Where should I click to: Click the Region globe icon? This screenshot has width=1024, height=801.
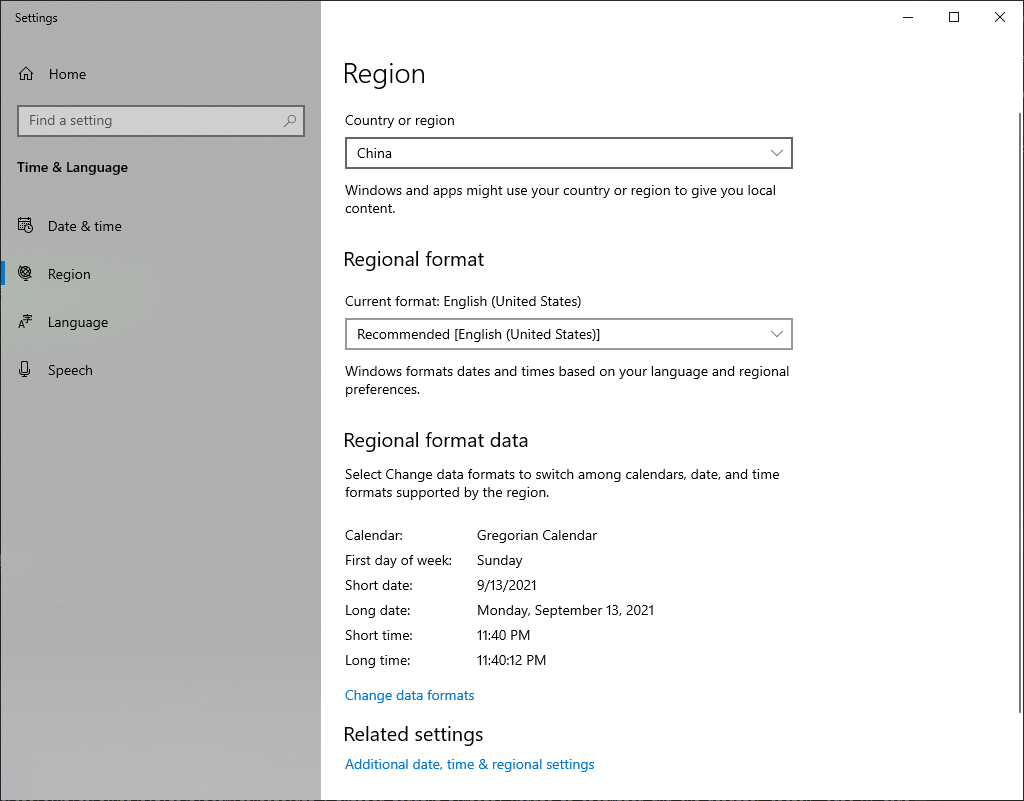tap(26, 274)
